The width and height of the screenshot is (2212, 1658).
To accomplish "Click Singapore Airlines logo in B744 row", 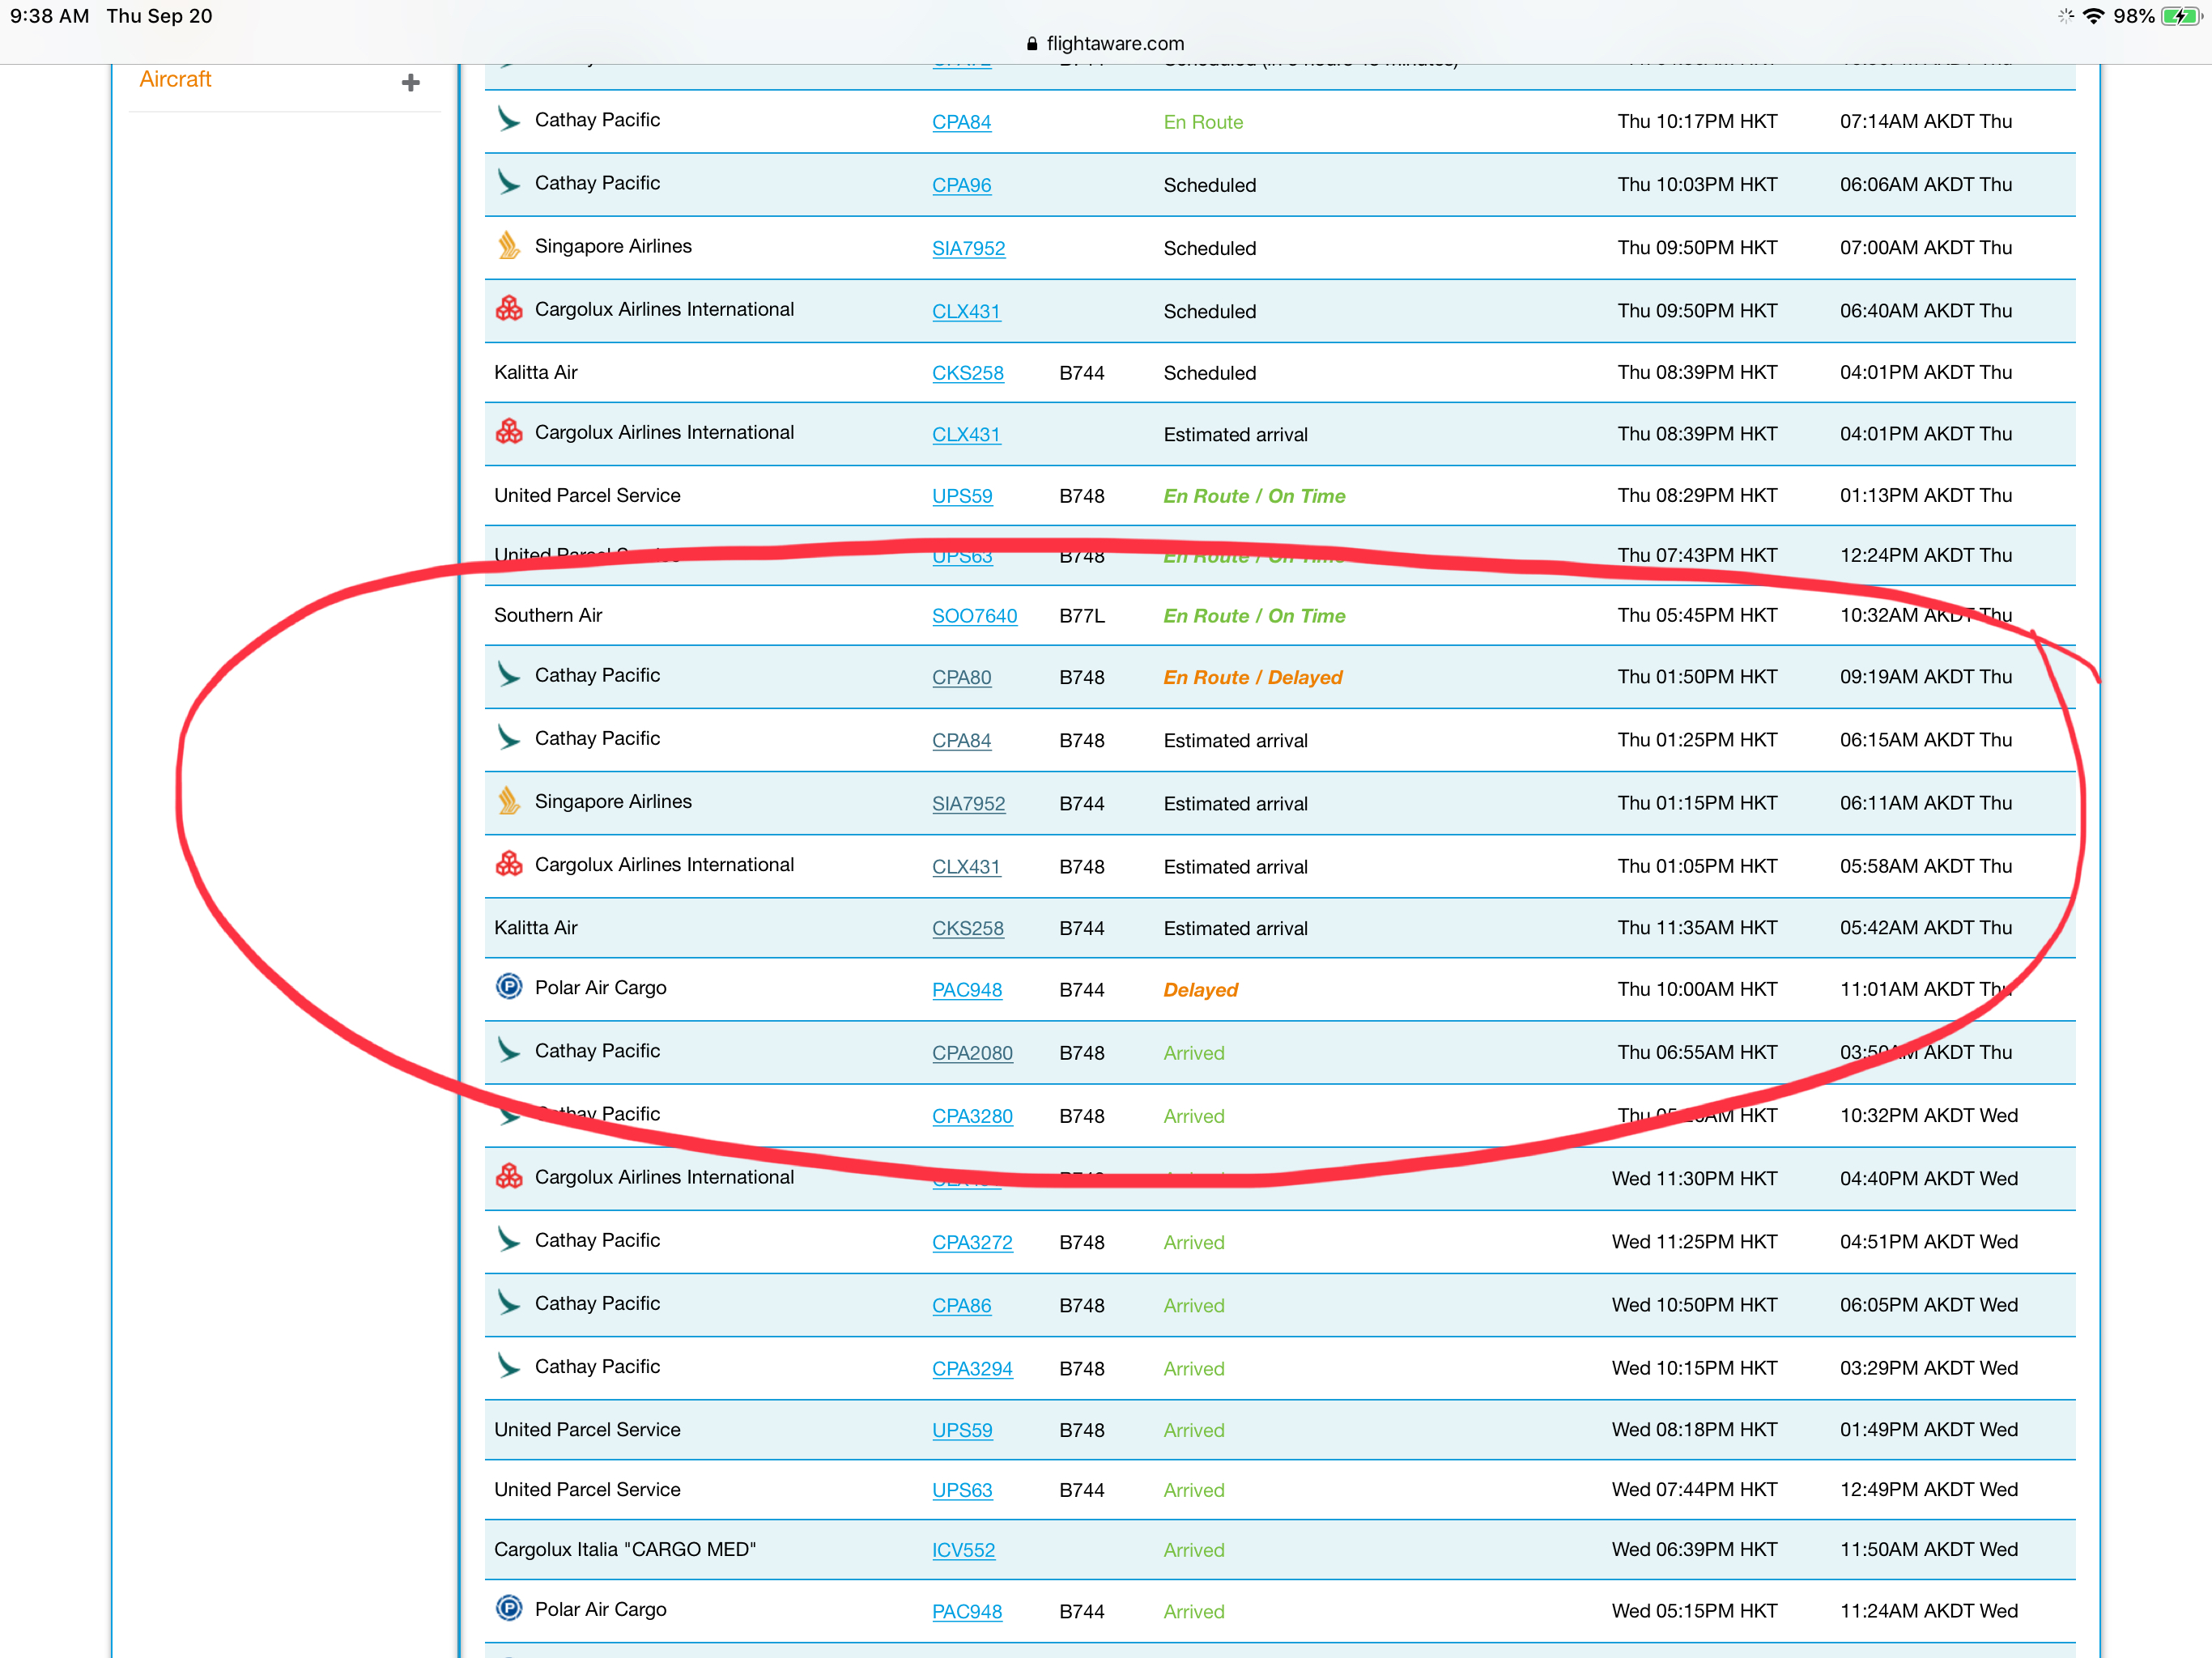I will tap(509, 800).
